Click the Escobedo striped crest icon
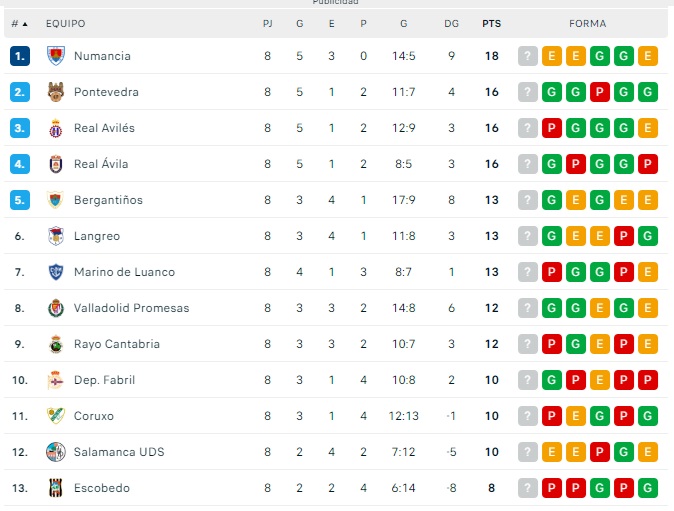This screenshot has height=511, width=674. (55, 488)
